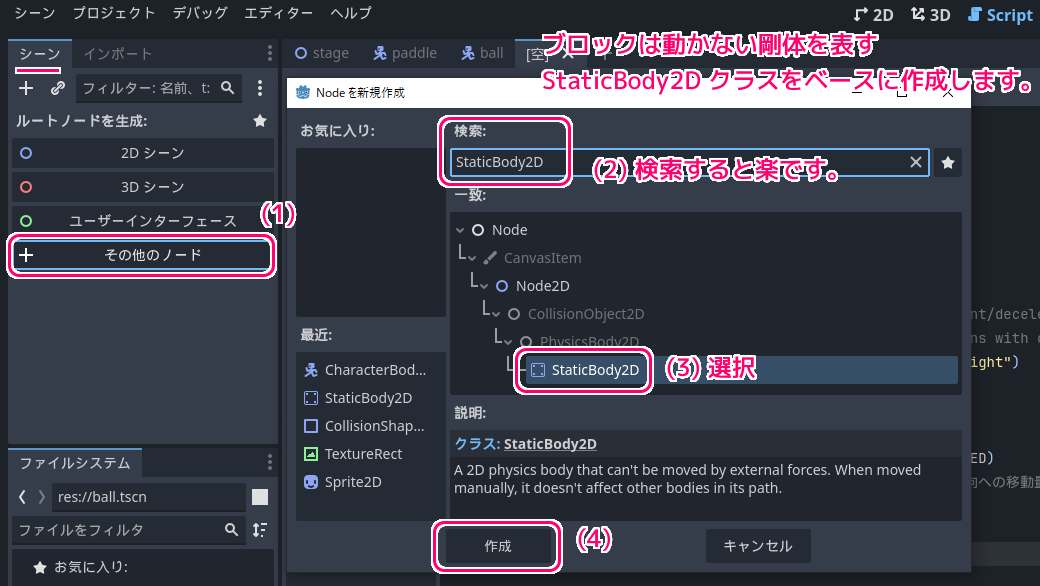Collapse the Node tree root
Screen dimensions: 1040x586
point(460,230)
